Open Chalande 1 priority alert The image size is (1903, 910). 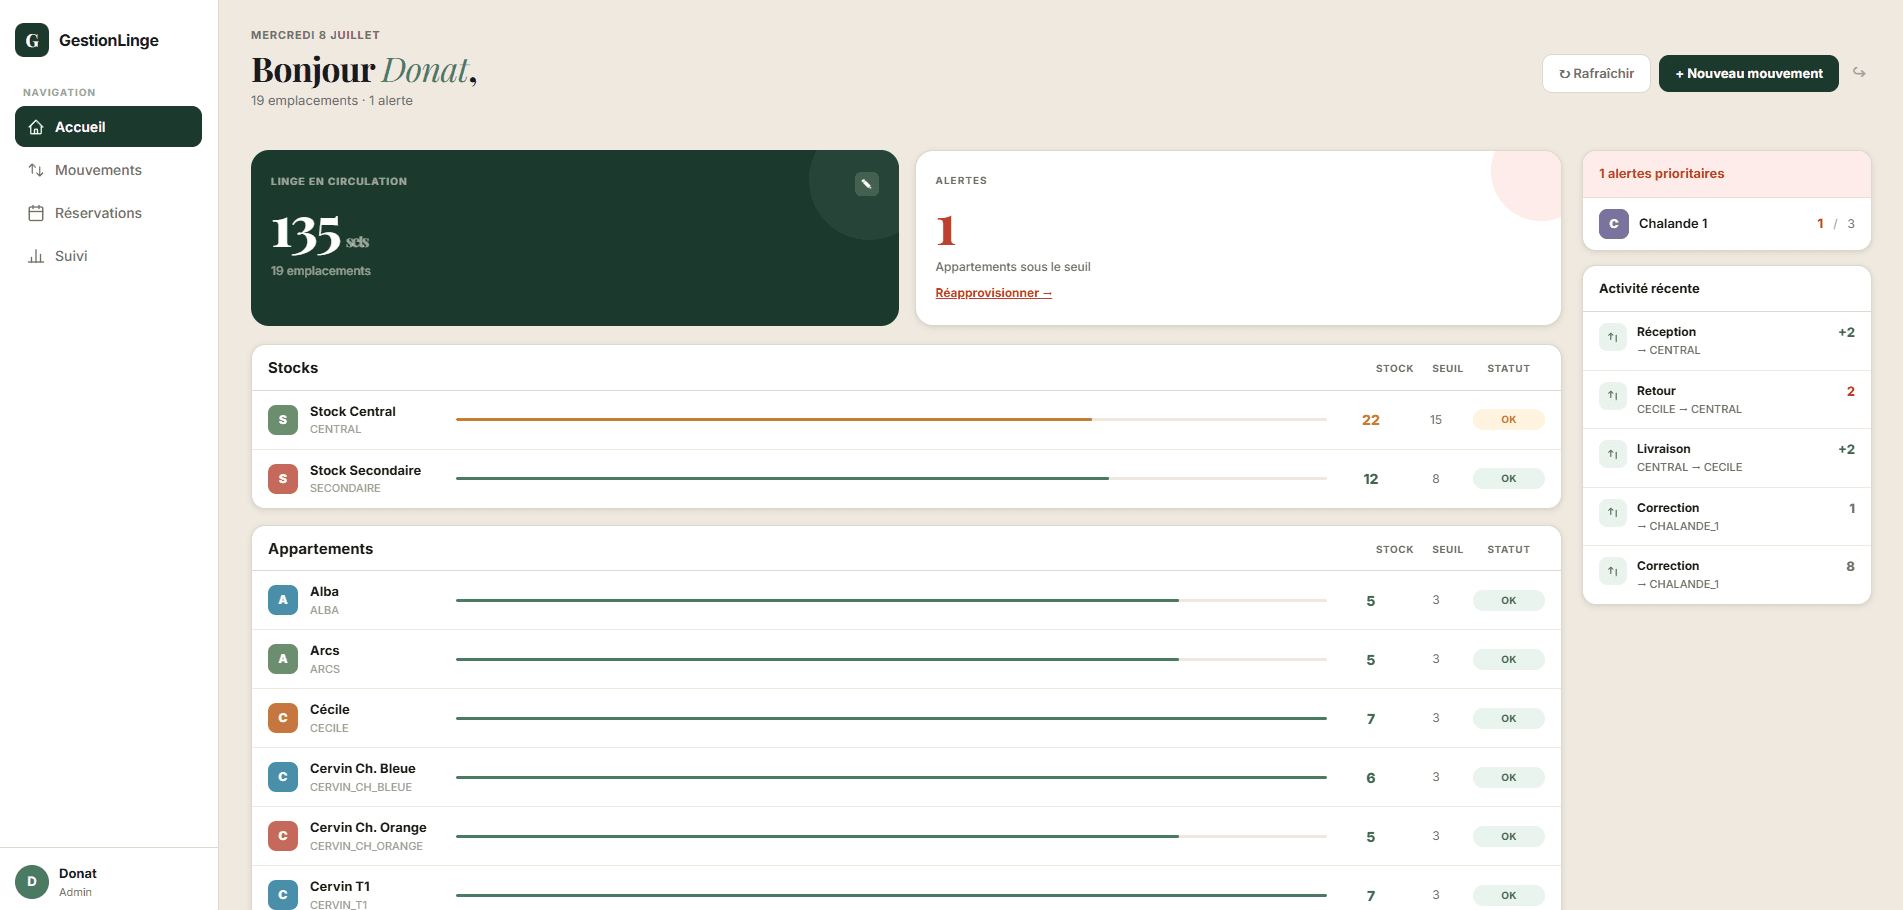point(1726,224)
